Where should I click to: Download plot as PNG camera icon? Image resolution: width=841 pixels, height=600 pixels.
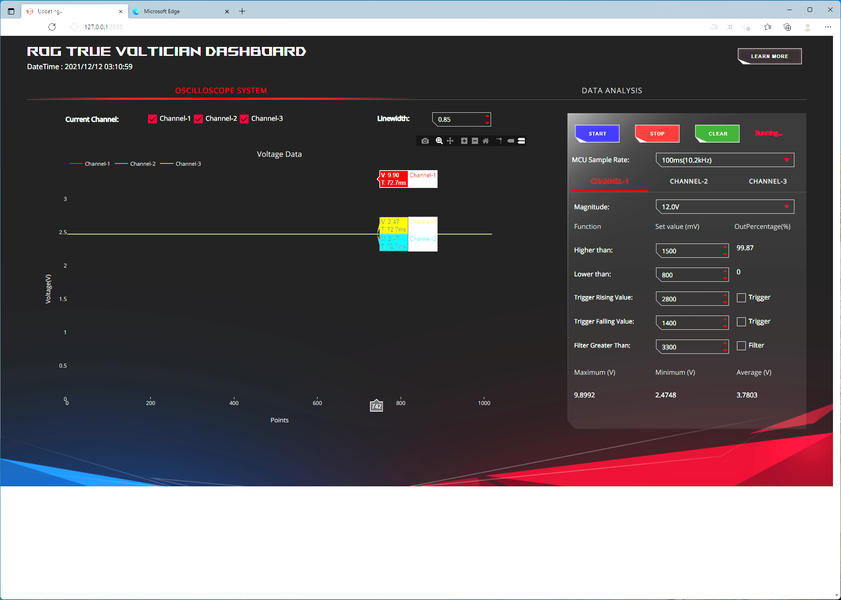point(425,141)
